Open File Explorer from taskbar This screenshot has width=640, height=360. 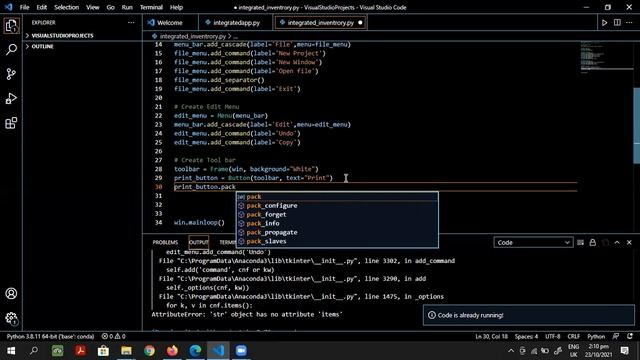126,351
